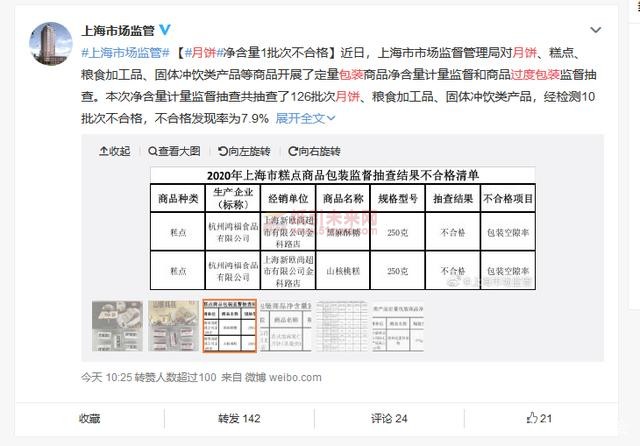The height and width of the screenshot is (446, 640).
Task: Expand full post with 展开全文
Action: [299, 118]
